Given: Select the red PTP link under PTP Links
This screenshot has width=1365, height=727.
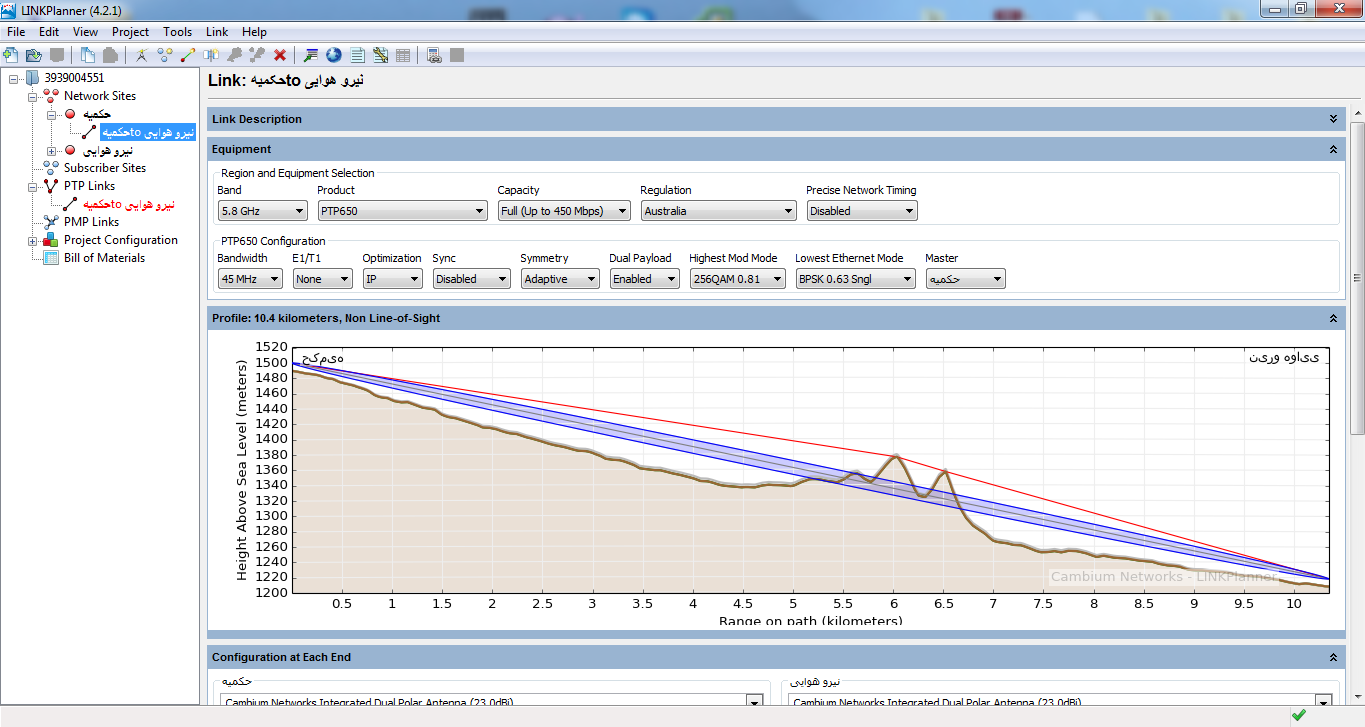Looking at the screenshot, I should (x=128, y=204).
